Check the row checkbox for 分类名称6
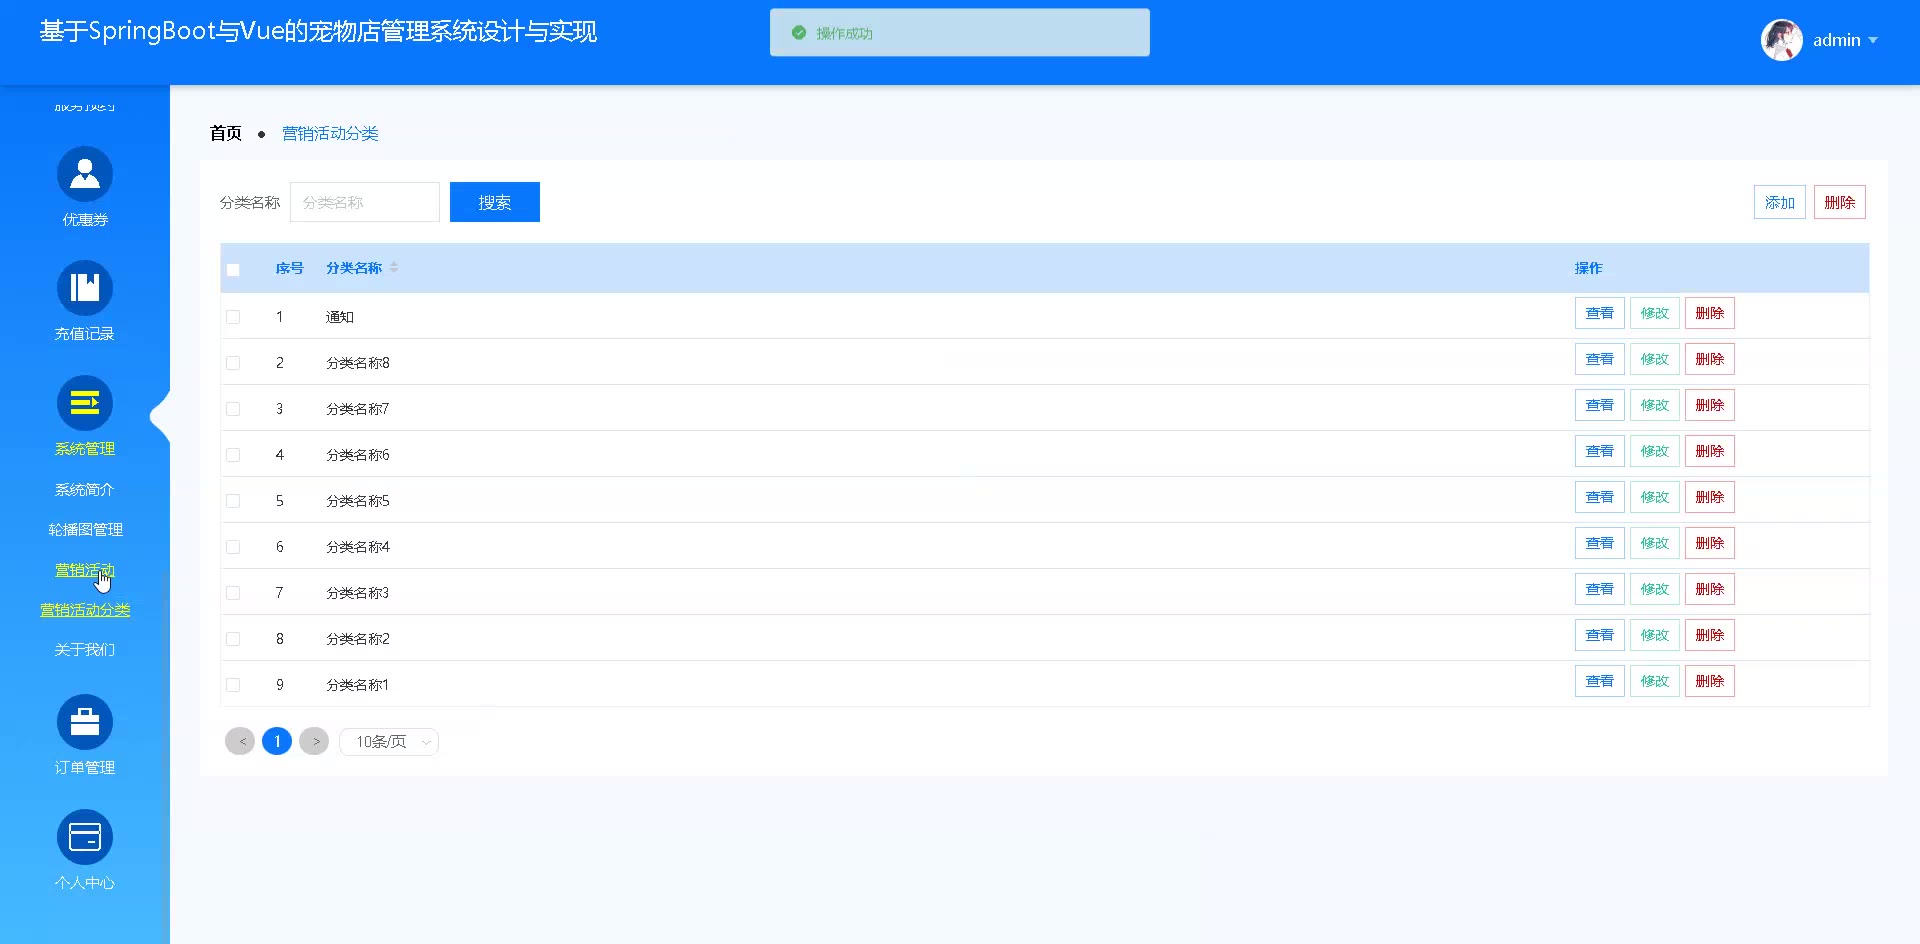Image resolution: width=1920 pixels, height=944 pixels. [x=233, y=455]
